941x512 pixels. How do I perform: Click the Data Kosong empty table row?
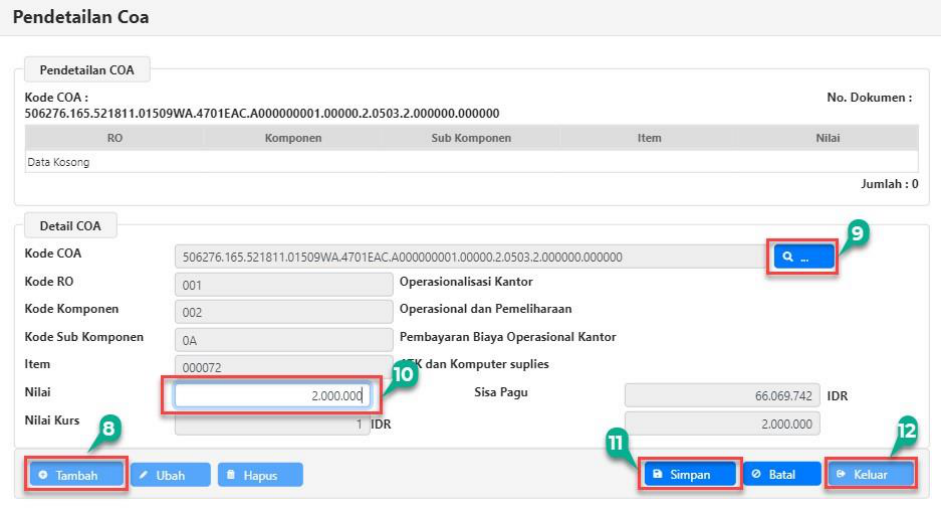(x=470, y=162)
